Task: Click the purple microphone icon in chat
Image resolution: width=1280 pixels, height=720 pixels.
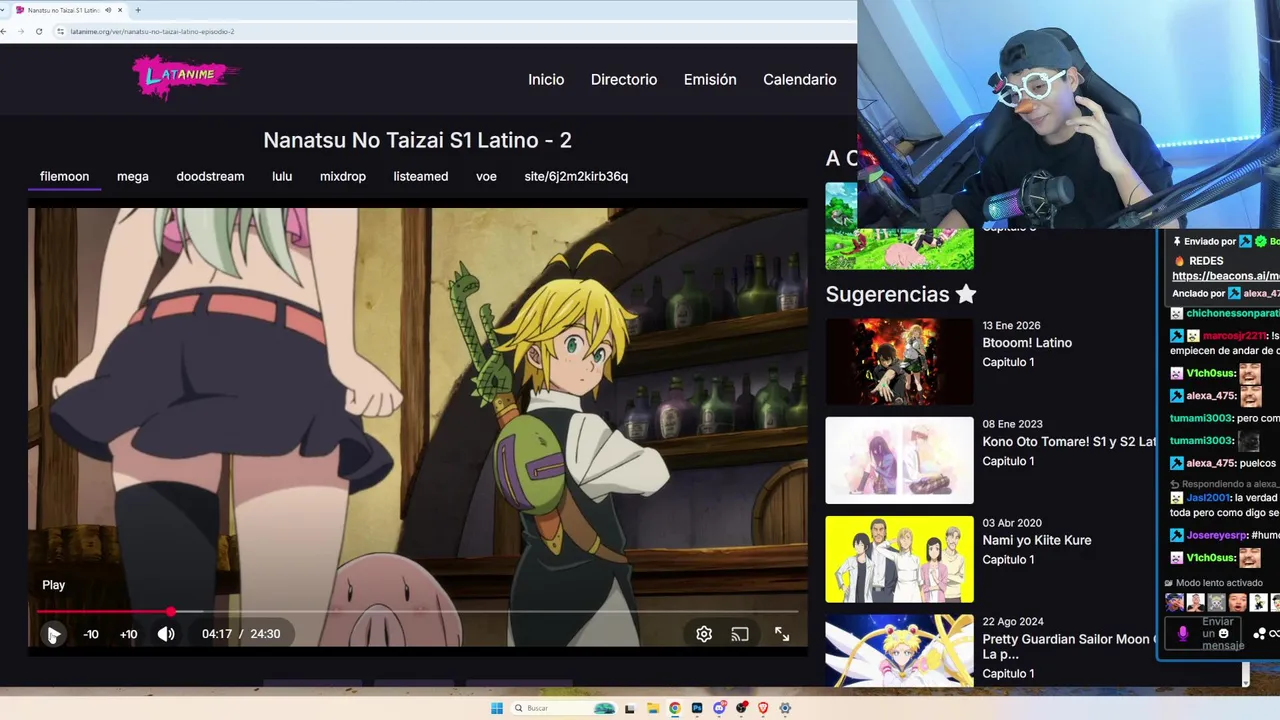Action: tap(1183, 634)
